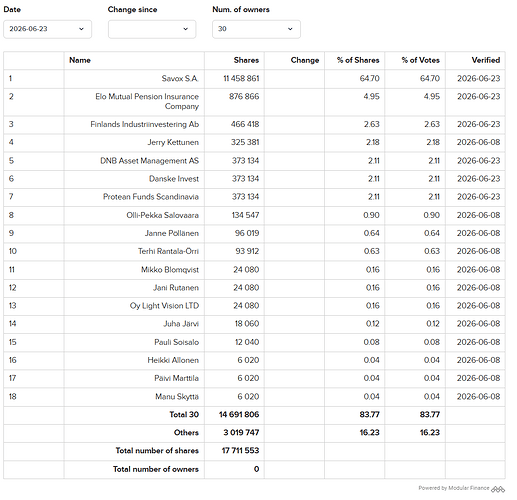This screenshot has height=500, width=517.
Task: Click Finlands Industriinvestering Ab name
Action: [x=145, y=124]
